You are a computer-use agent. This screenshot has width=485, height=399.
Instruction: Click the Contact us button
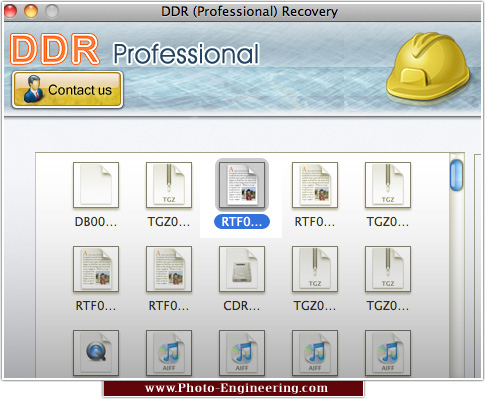click(68, 90)
